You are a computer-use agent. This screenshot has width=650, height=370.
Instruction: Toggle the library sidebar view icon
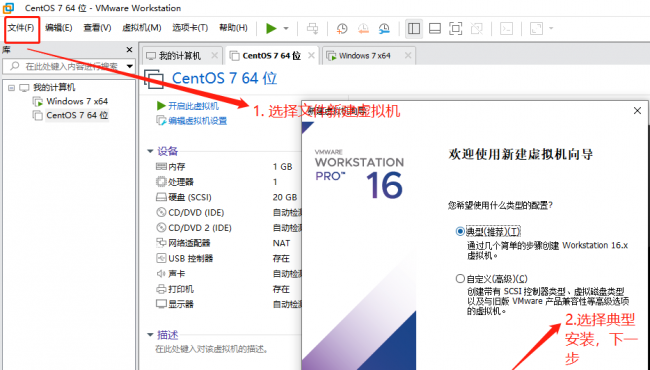414,28
